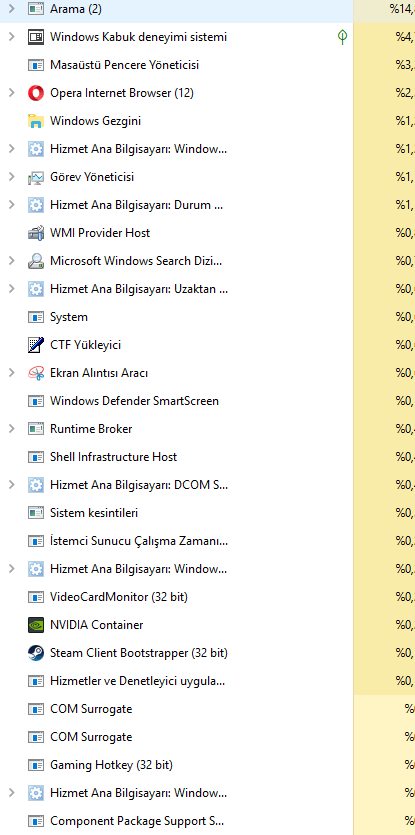The image size is (415, 835).
Task: Expand the Arama (2) process group
Action: 12,9
